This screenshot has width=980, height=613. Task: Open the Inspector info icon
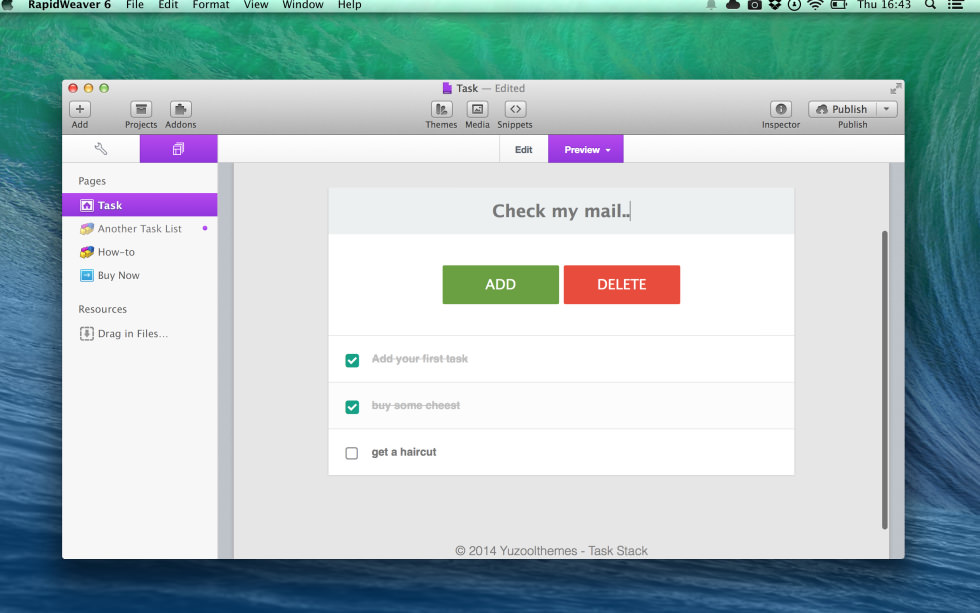click(781, 109)
